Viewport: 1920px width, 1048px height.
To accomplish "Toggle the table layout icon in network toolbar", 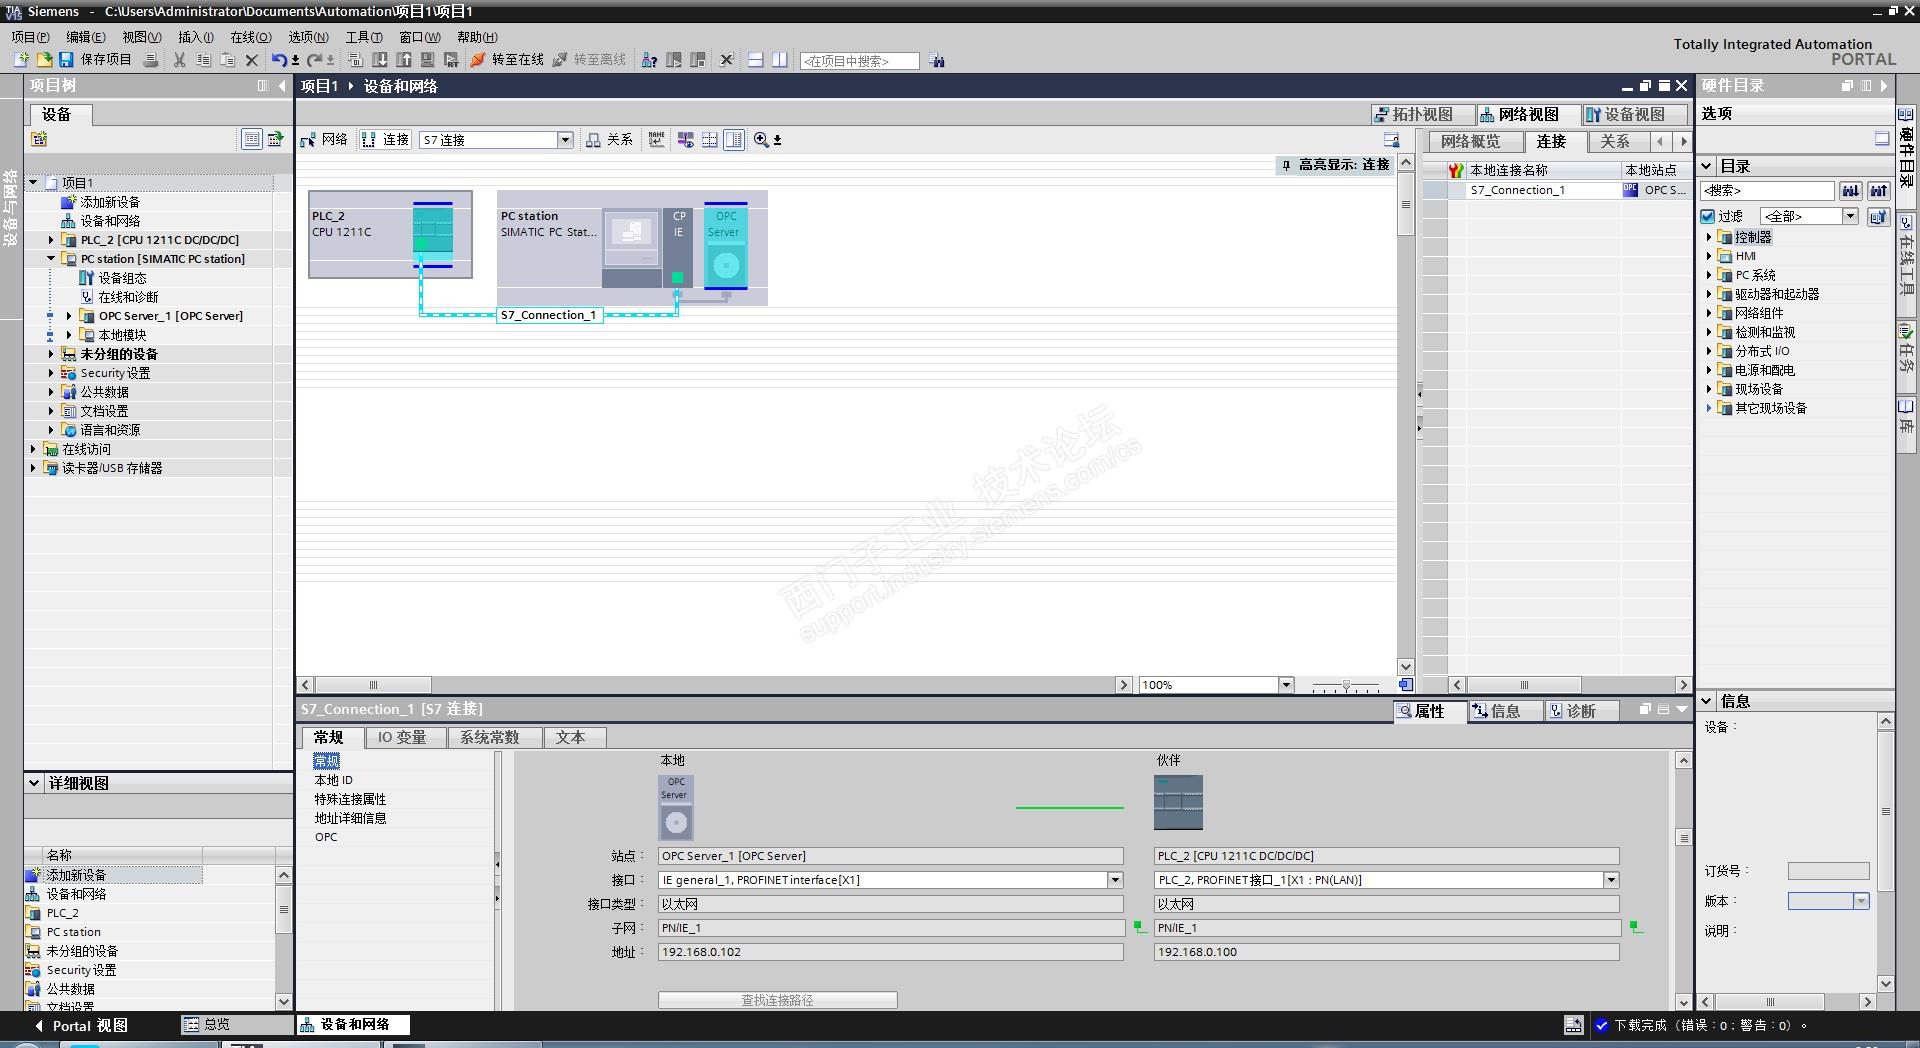I will 734,140.
